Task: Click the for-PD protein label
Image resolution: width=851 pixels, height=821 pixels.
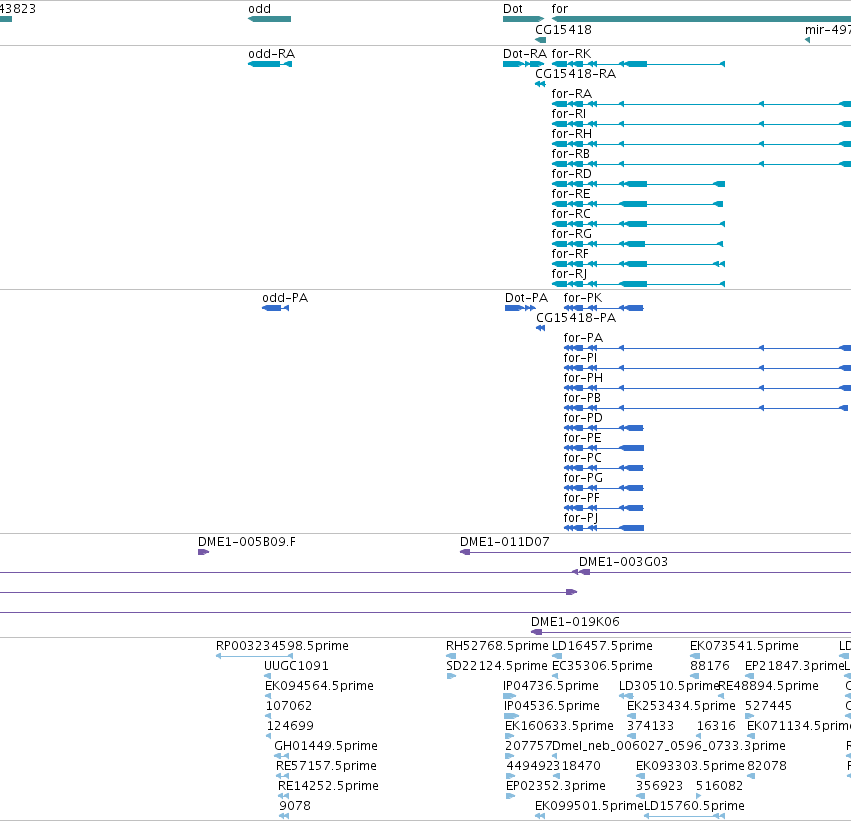Action: pyautogui.click(x=583, y=418)
